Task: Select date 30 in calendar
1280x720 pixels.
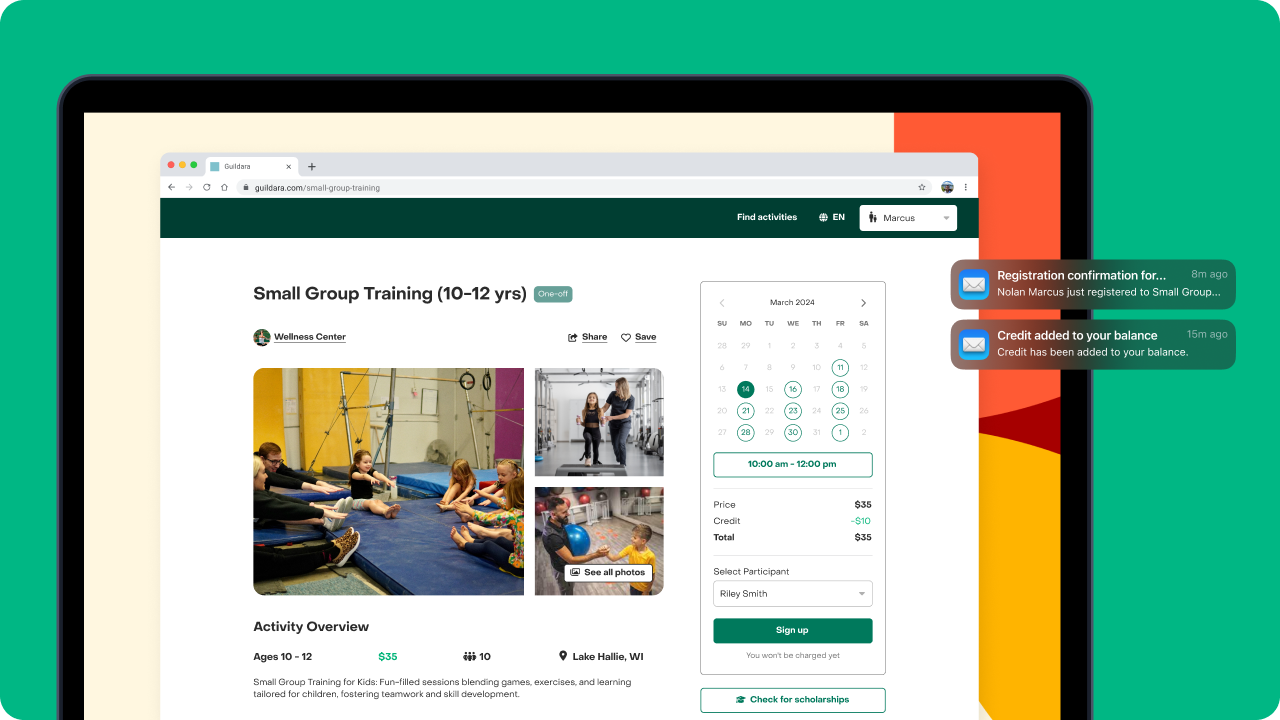Action: click(793, 433)
